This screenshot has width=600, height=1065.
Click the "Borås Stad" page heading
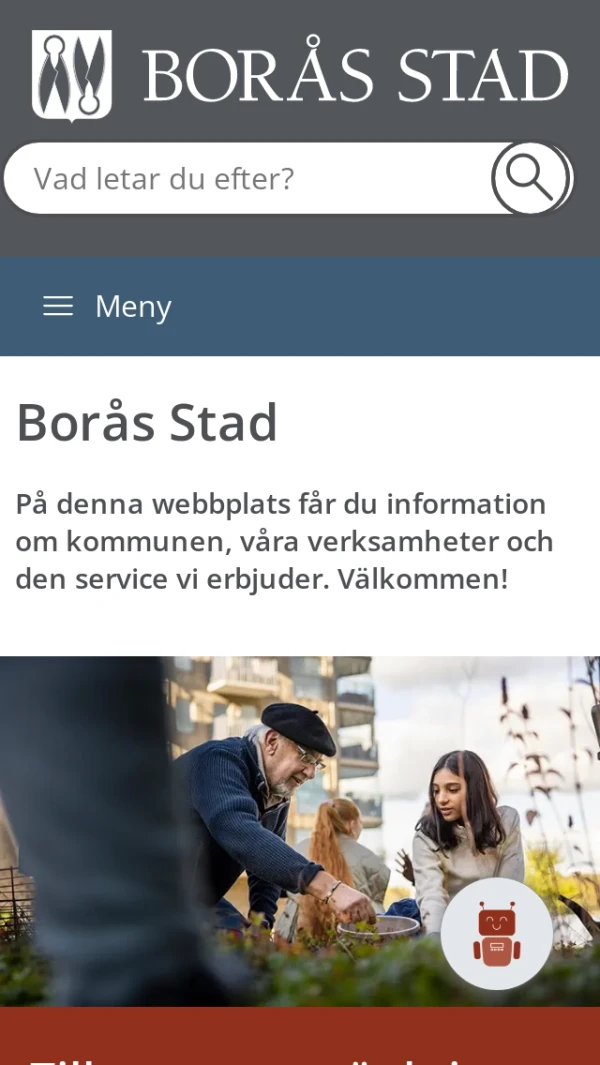click(147, 422)
